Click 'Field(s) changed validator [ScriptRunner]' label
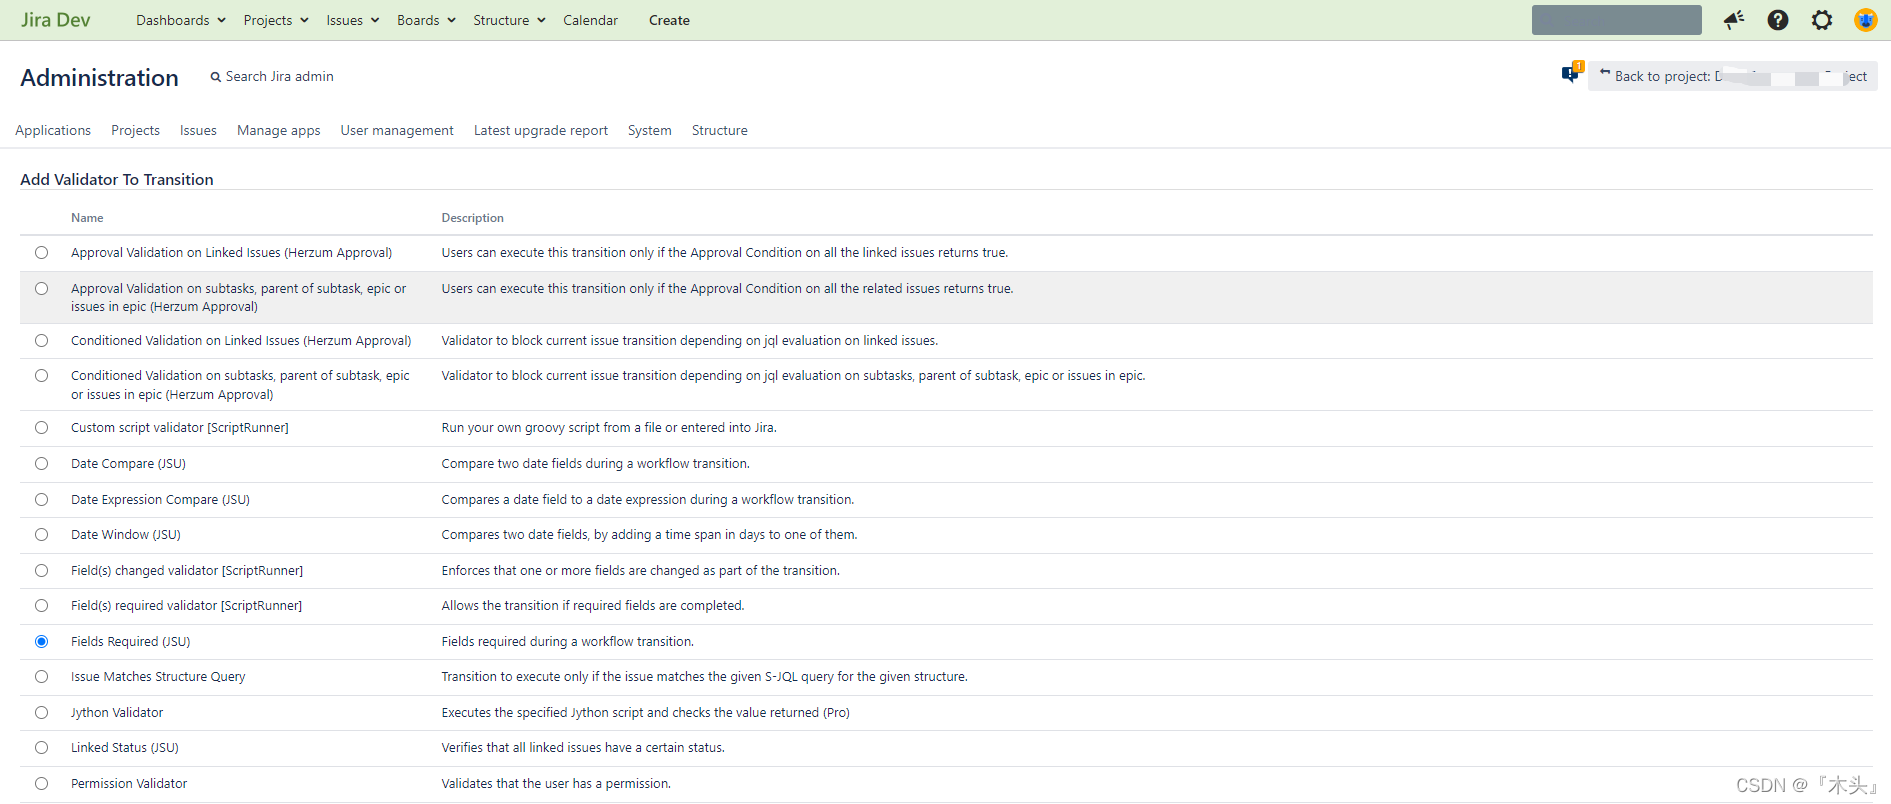The width and height of the screenshot is (1891, 804). (187, 571)
